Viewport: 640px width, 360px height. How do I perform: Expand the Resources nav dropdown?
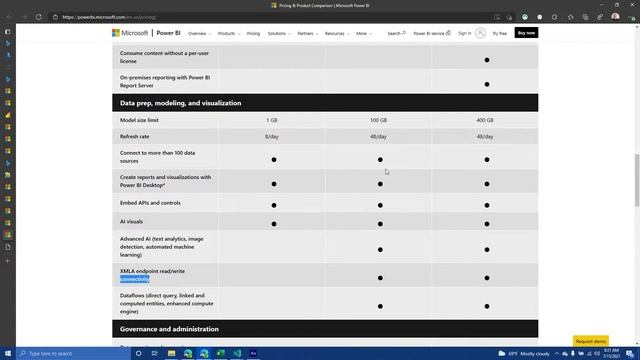click(337, 33)
